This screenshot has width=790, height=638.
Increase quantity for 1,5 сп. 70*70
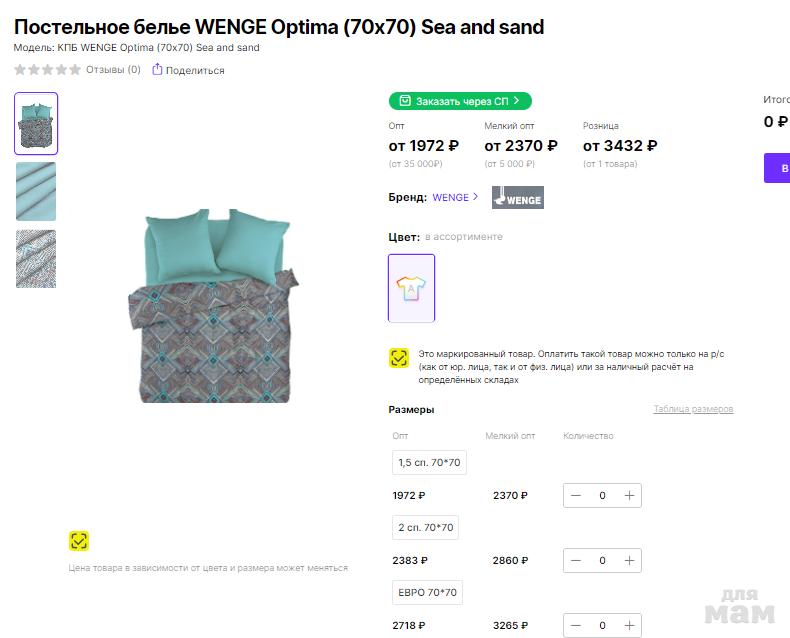coord(629,496)
